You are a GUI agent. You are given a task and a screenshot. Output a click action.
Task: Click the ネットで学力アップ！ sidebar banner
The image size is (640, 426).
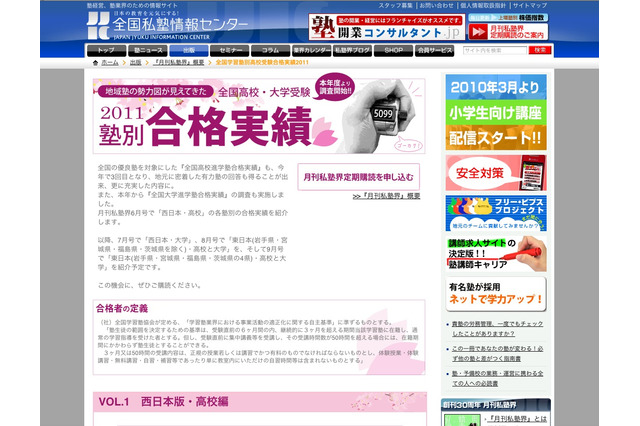(x=496, y=294)
